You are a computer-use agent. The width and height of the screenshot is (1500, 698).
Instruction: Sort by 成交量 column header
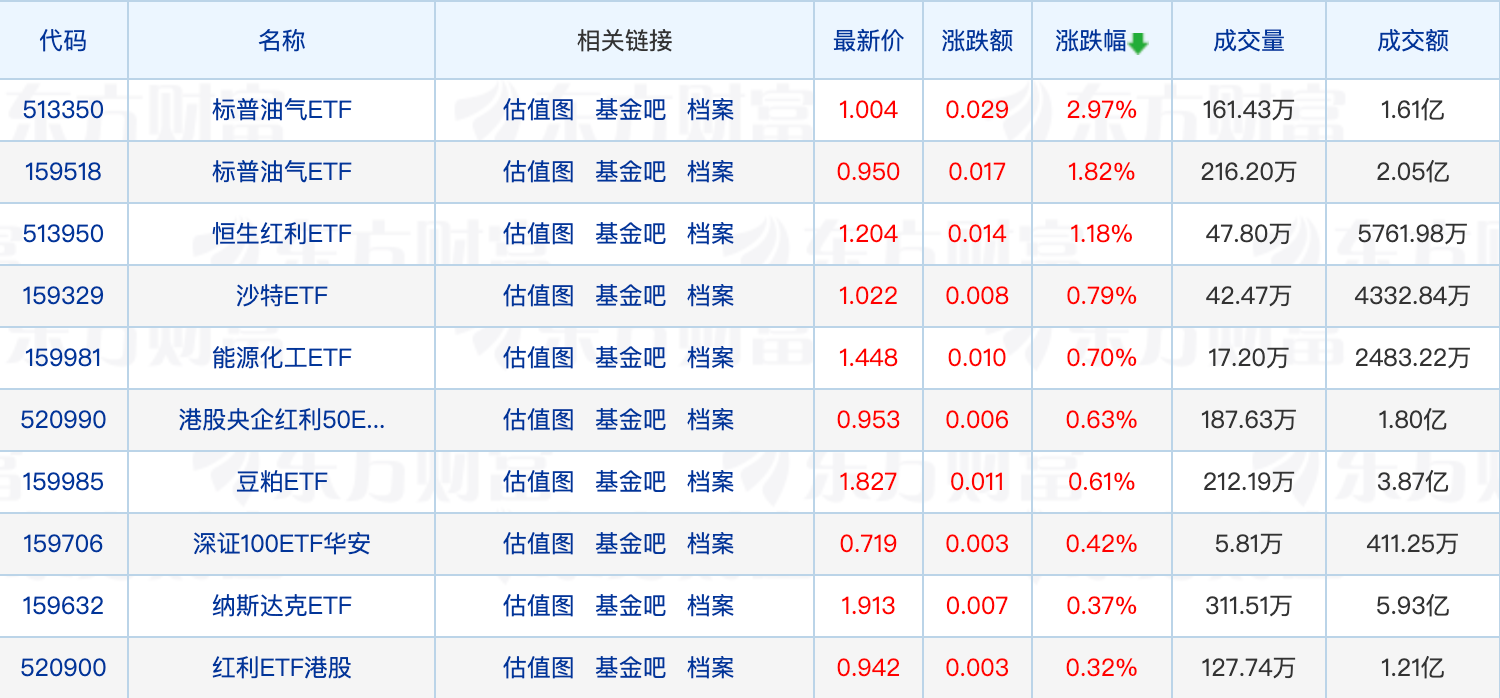pos(1248,41)
